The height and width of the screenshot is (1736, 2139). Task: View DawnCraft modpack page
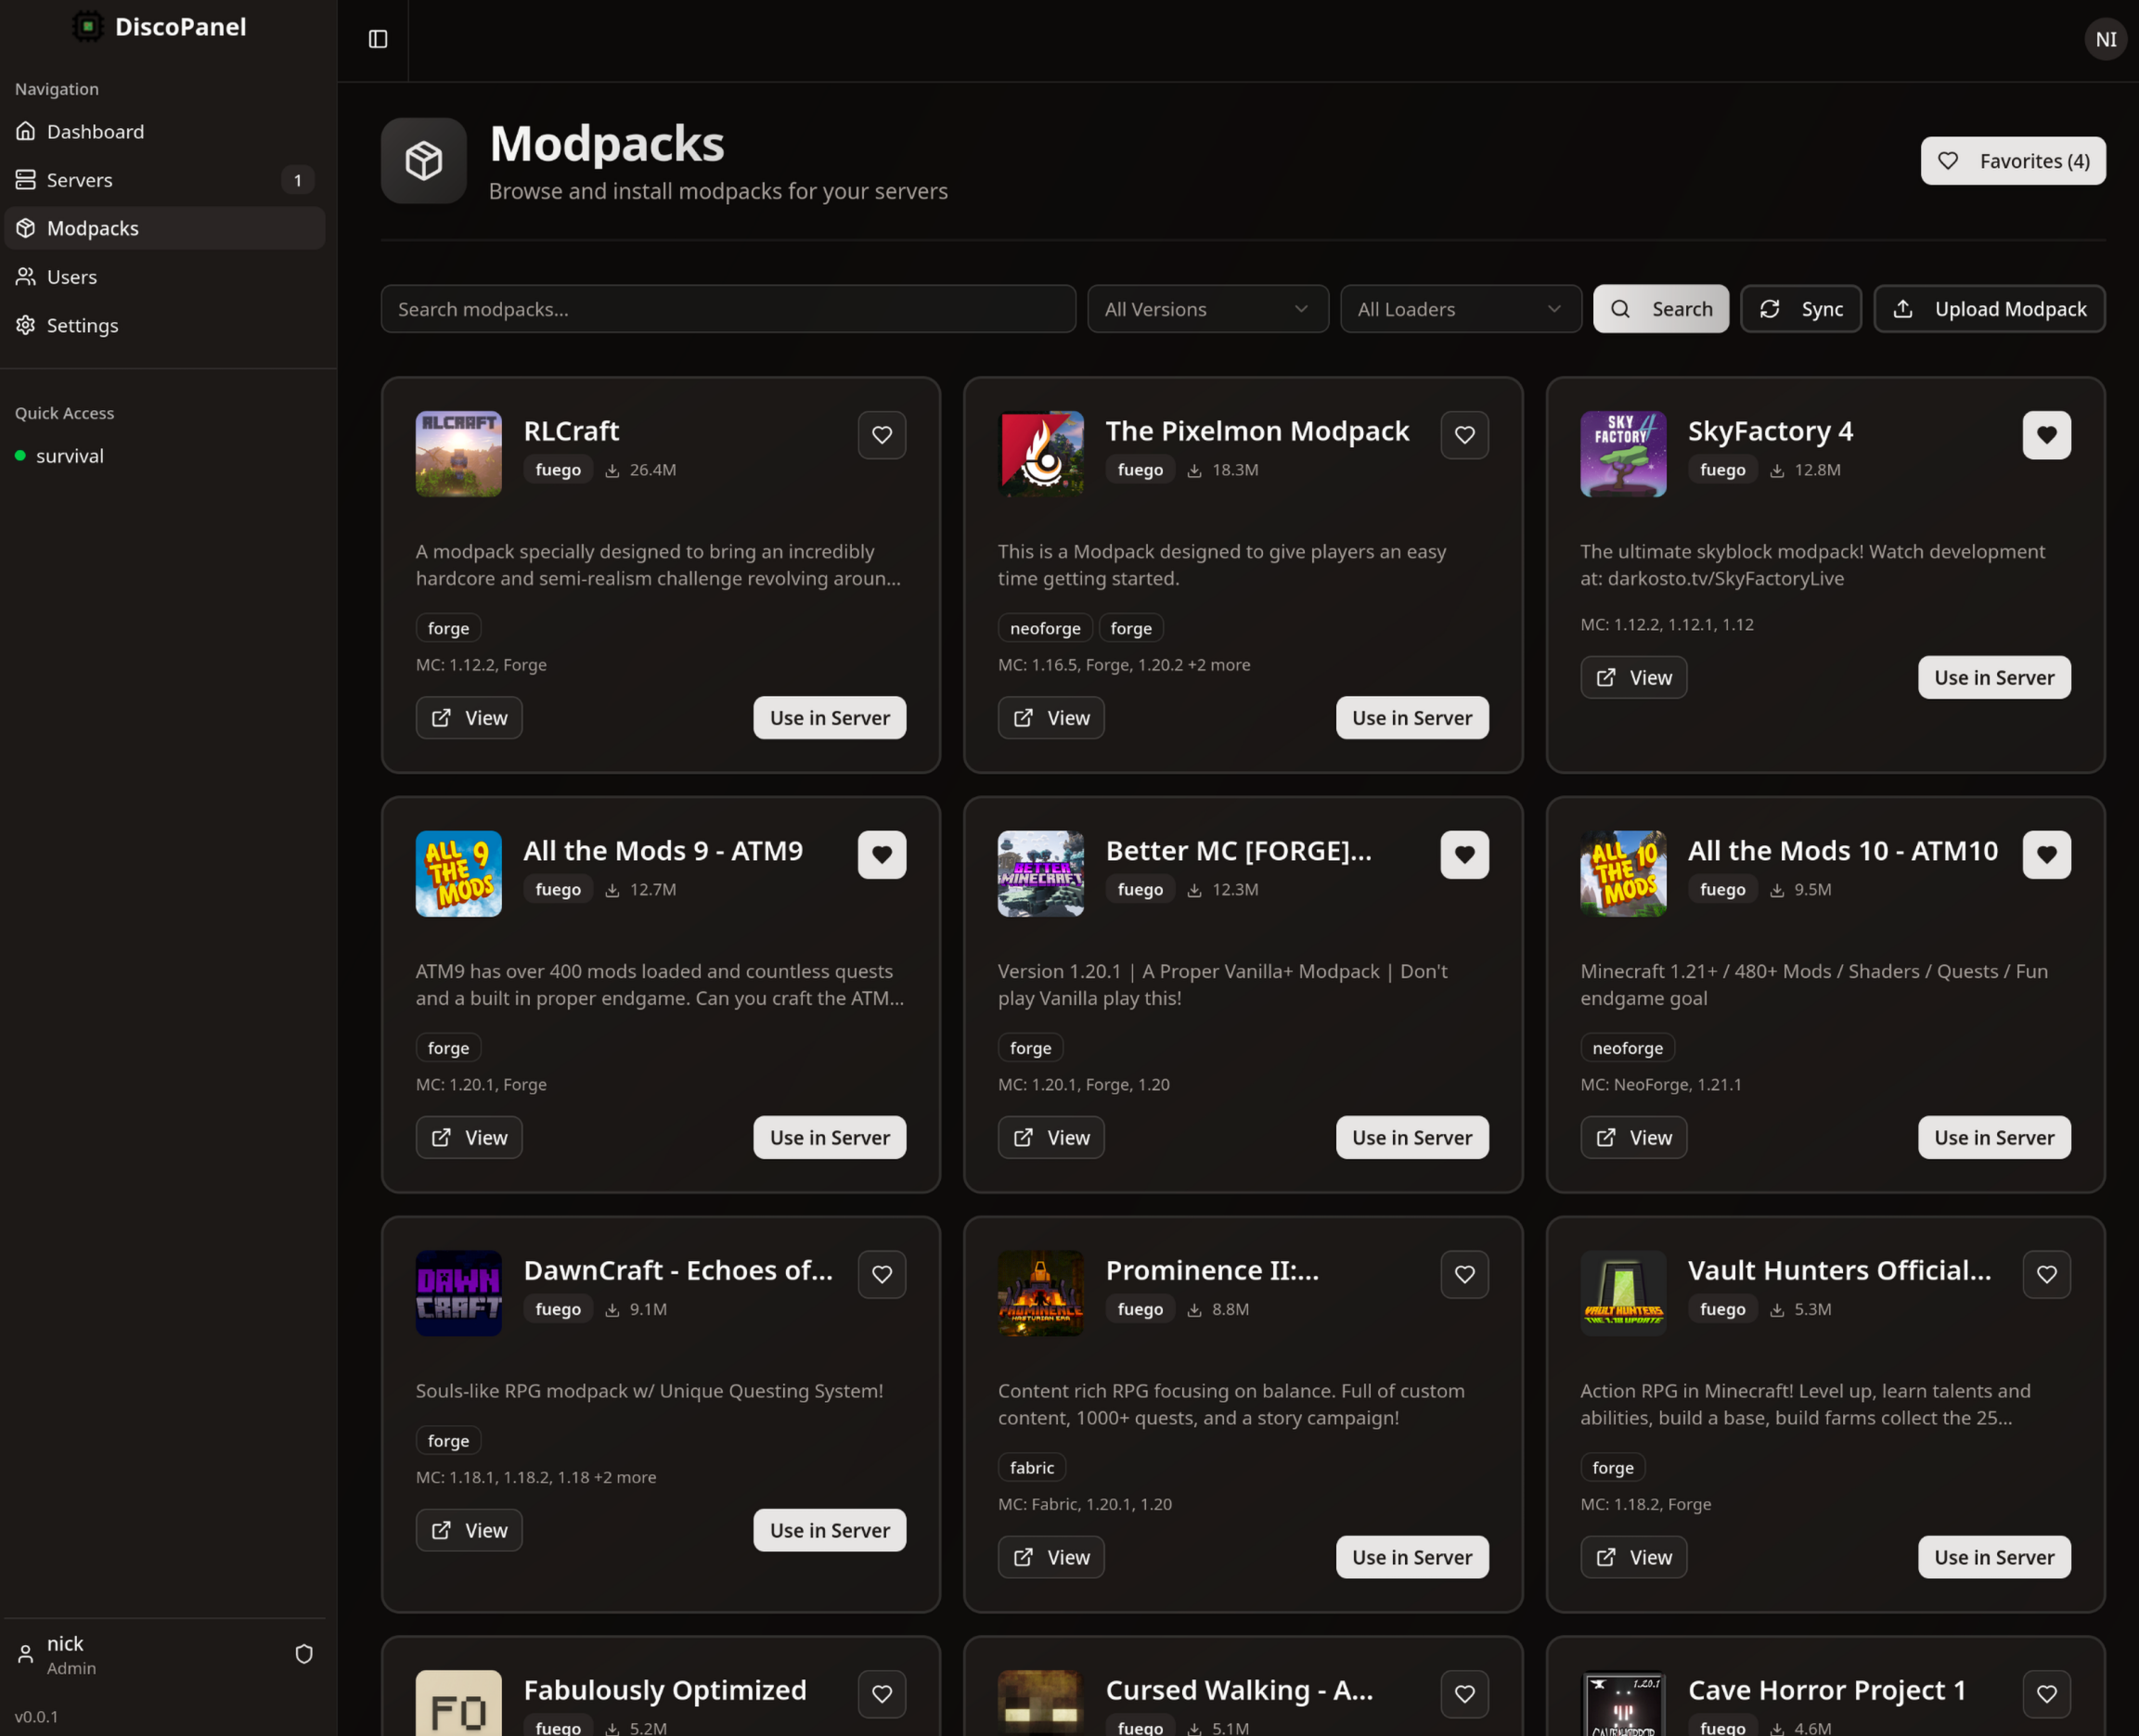469,1531
